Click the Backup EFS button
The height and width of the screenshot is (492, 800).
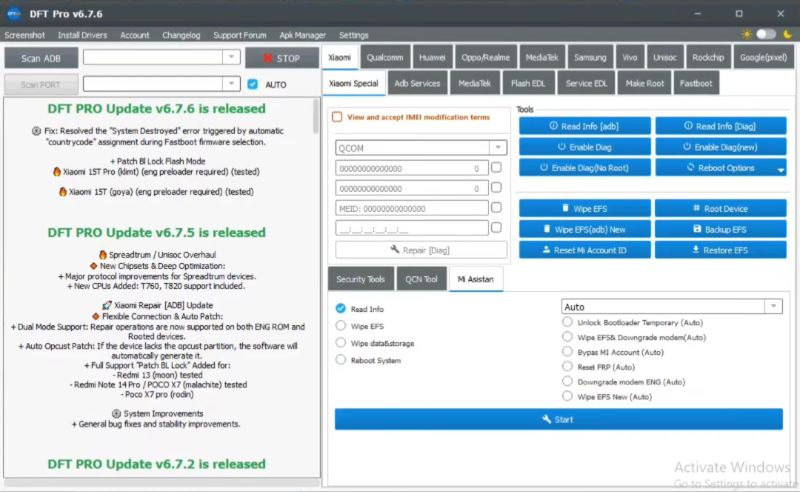coord(720,230)
